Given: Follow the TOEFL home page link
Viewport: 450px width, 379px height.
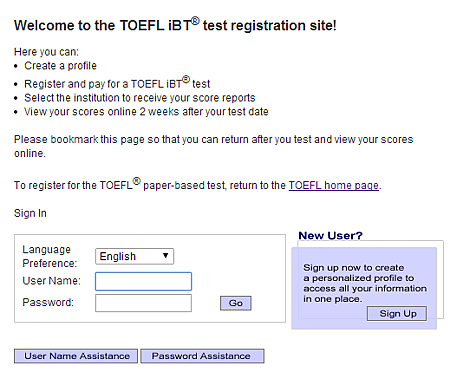Looking at the screenshot, I should click(x=334, y=185).
